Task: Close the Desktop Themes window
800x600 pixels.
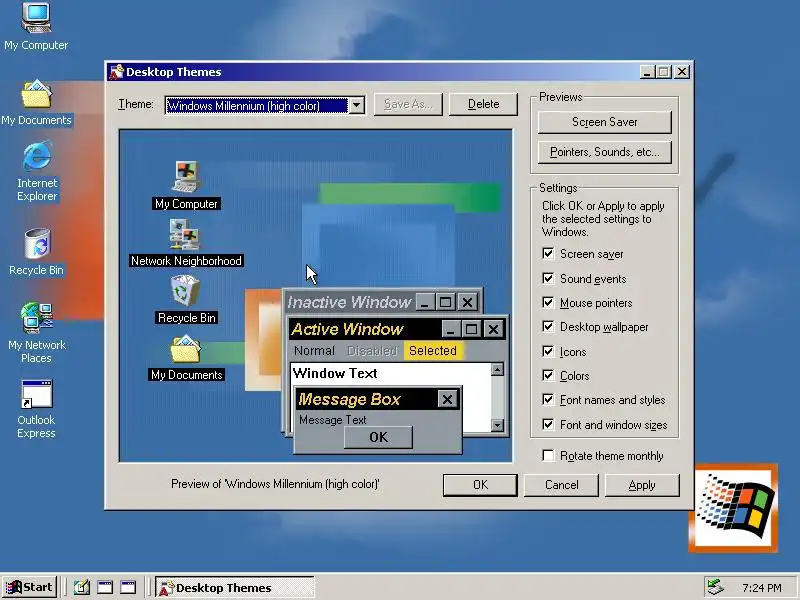Action: 682,72
